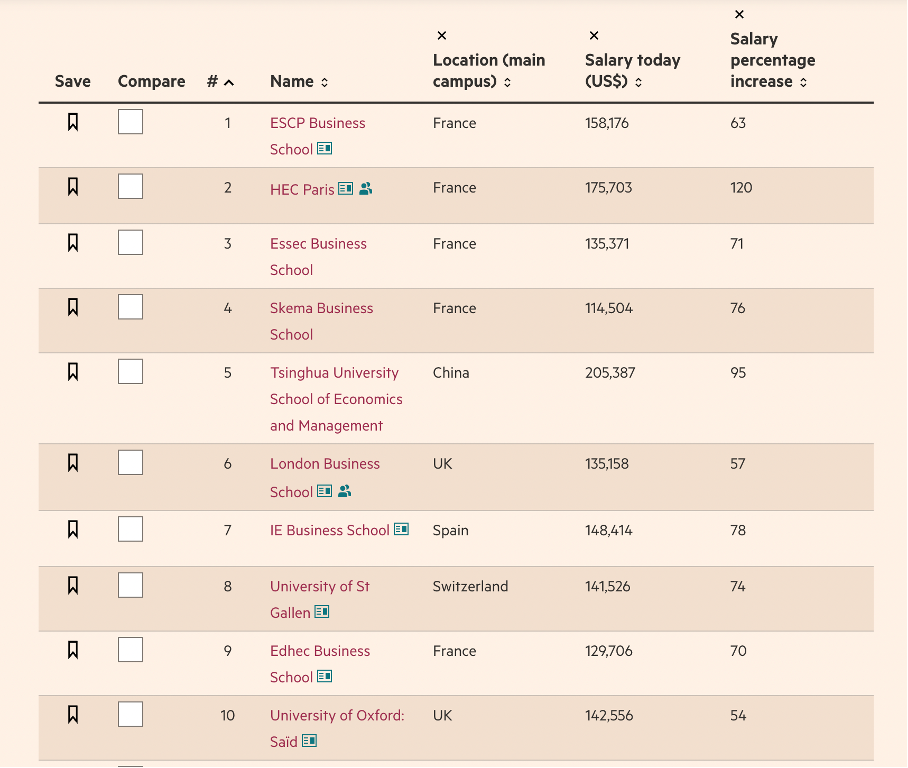Select salary value 205,387
Screen dimensions: 908x768
(x=610, y=372)
